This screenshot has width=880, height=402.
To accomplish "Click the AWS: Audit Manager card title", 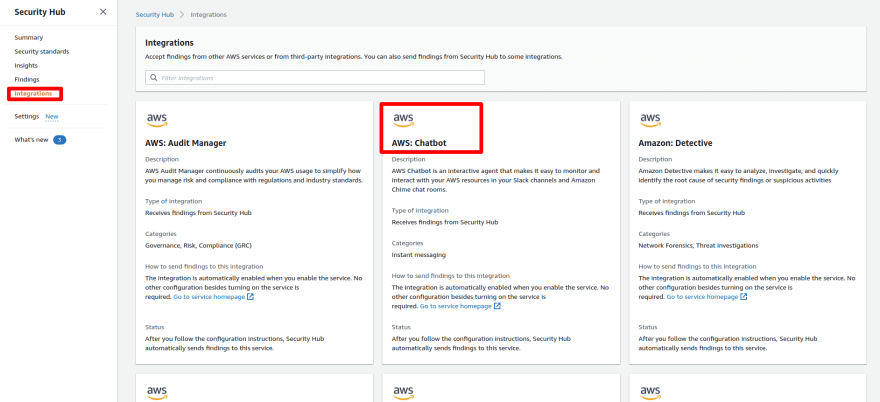I will (186, 143).
